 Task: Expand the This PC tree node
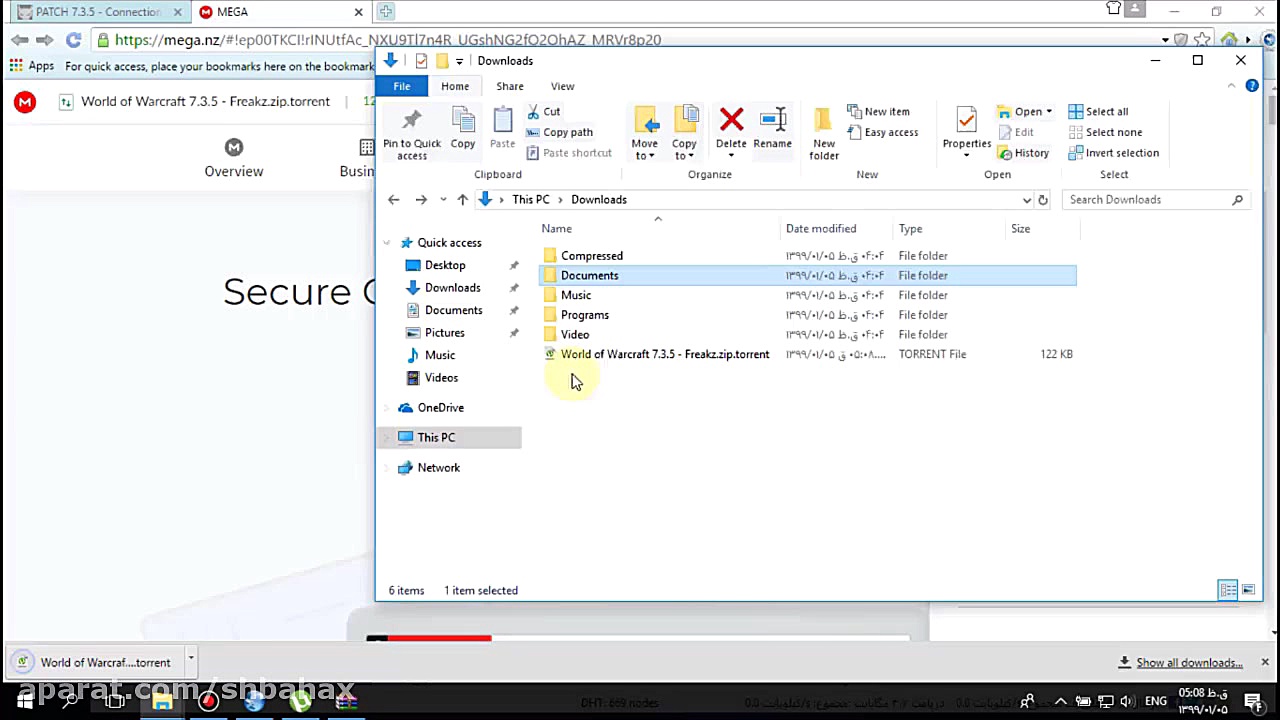(387, 438)
